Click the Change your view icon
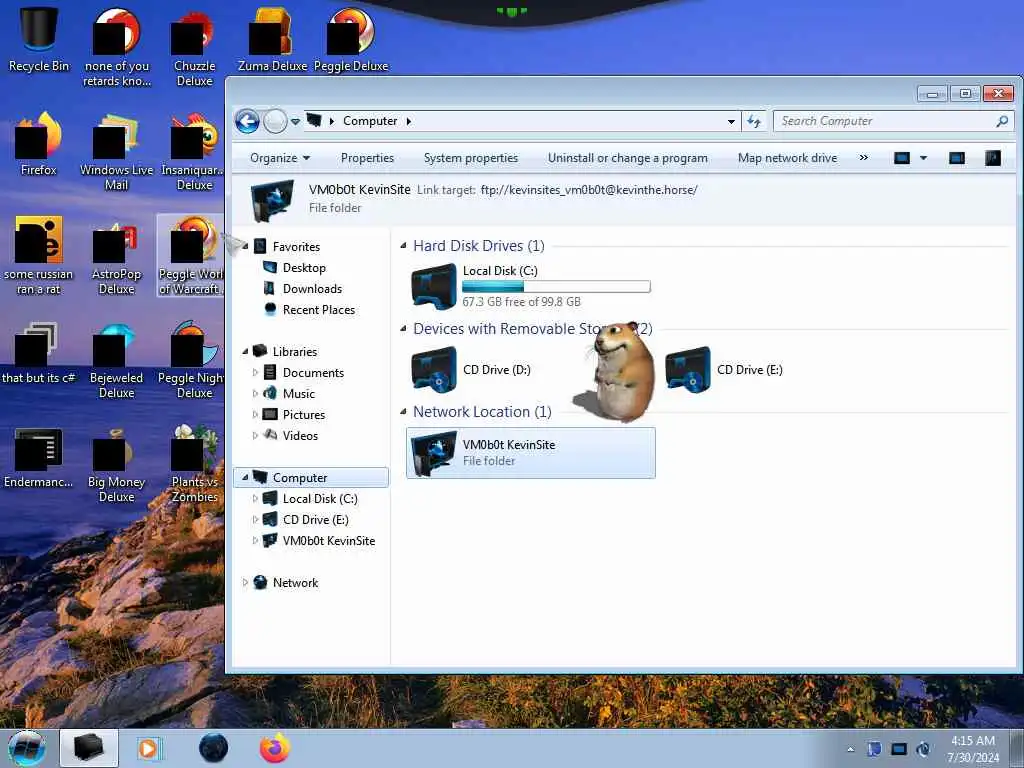 pos(902,158)
